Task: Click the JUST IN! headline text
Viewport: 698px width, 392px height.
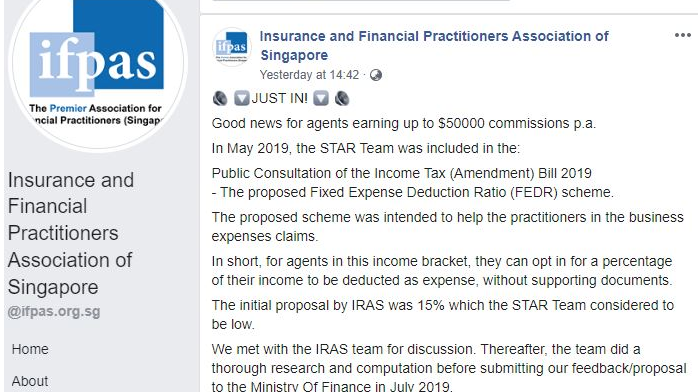Action: 280,98
